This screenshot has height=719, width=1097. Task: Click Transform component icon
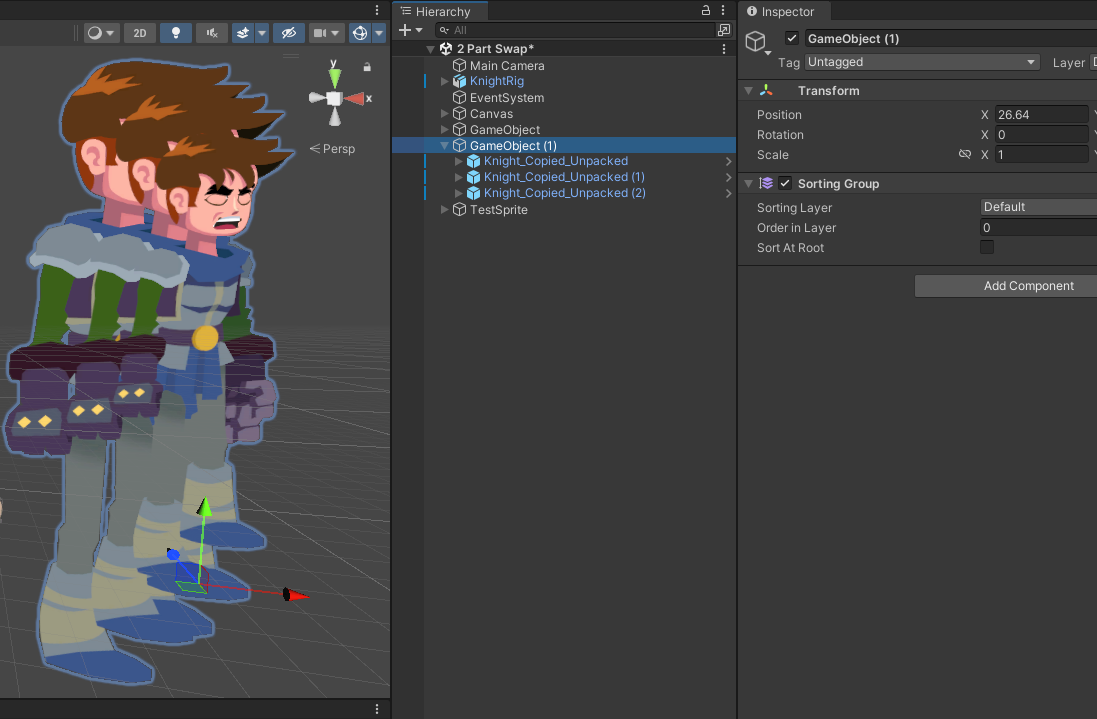coord(766,90)
